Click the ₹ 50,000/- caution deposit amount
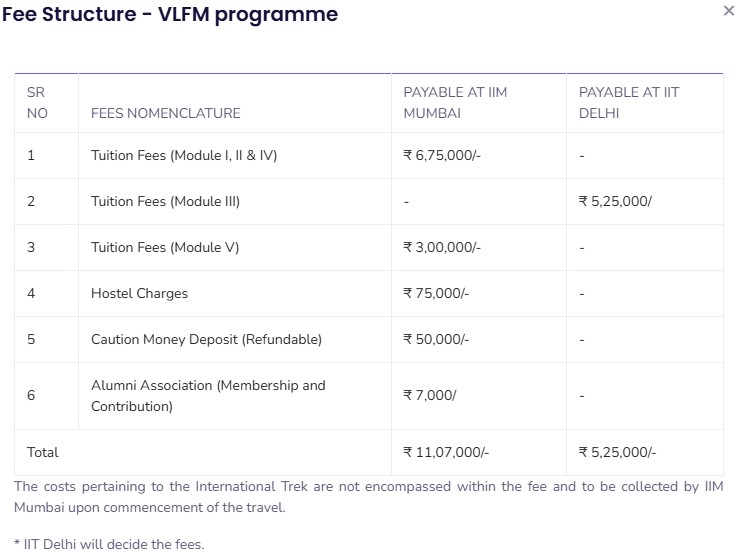 click(436, 339)
